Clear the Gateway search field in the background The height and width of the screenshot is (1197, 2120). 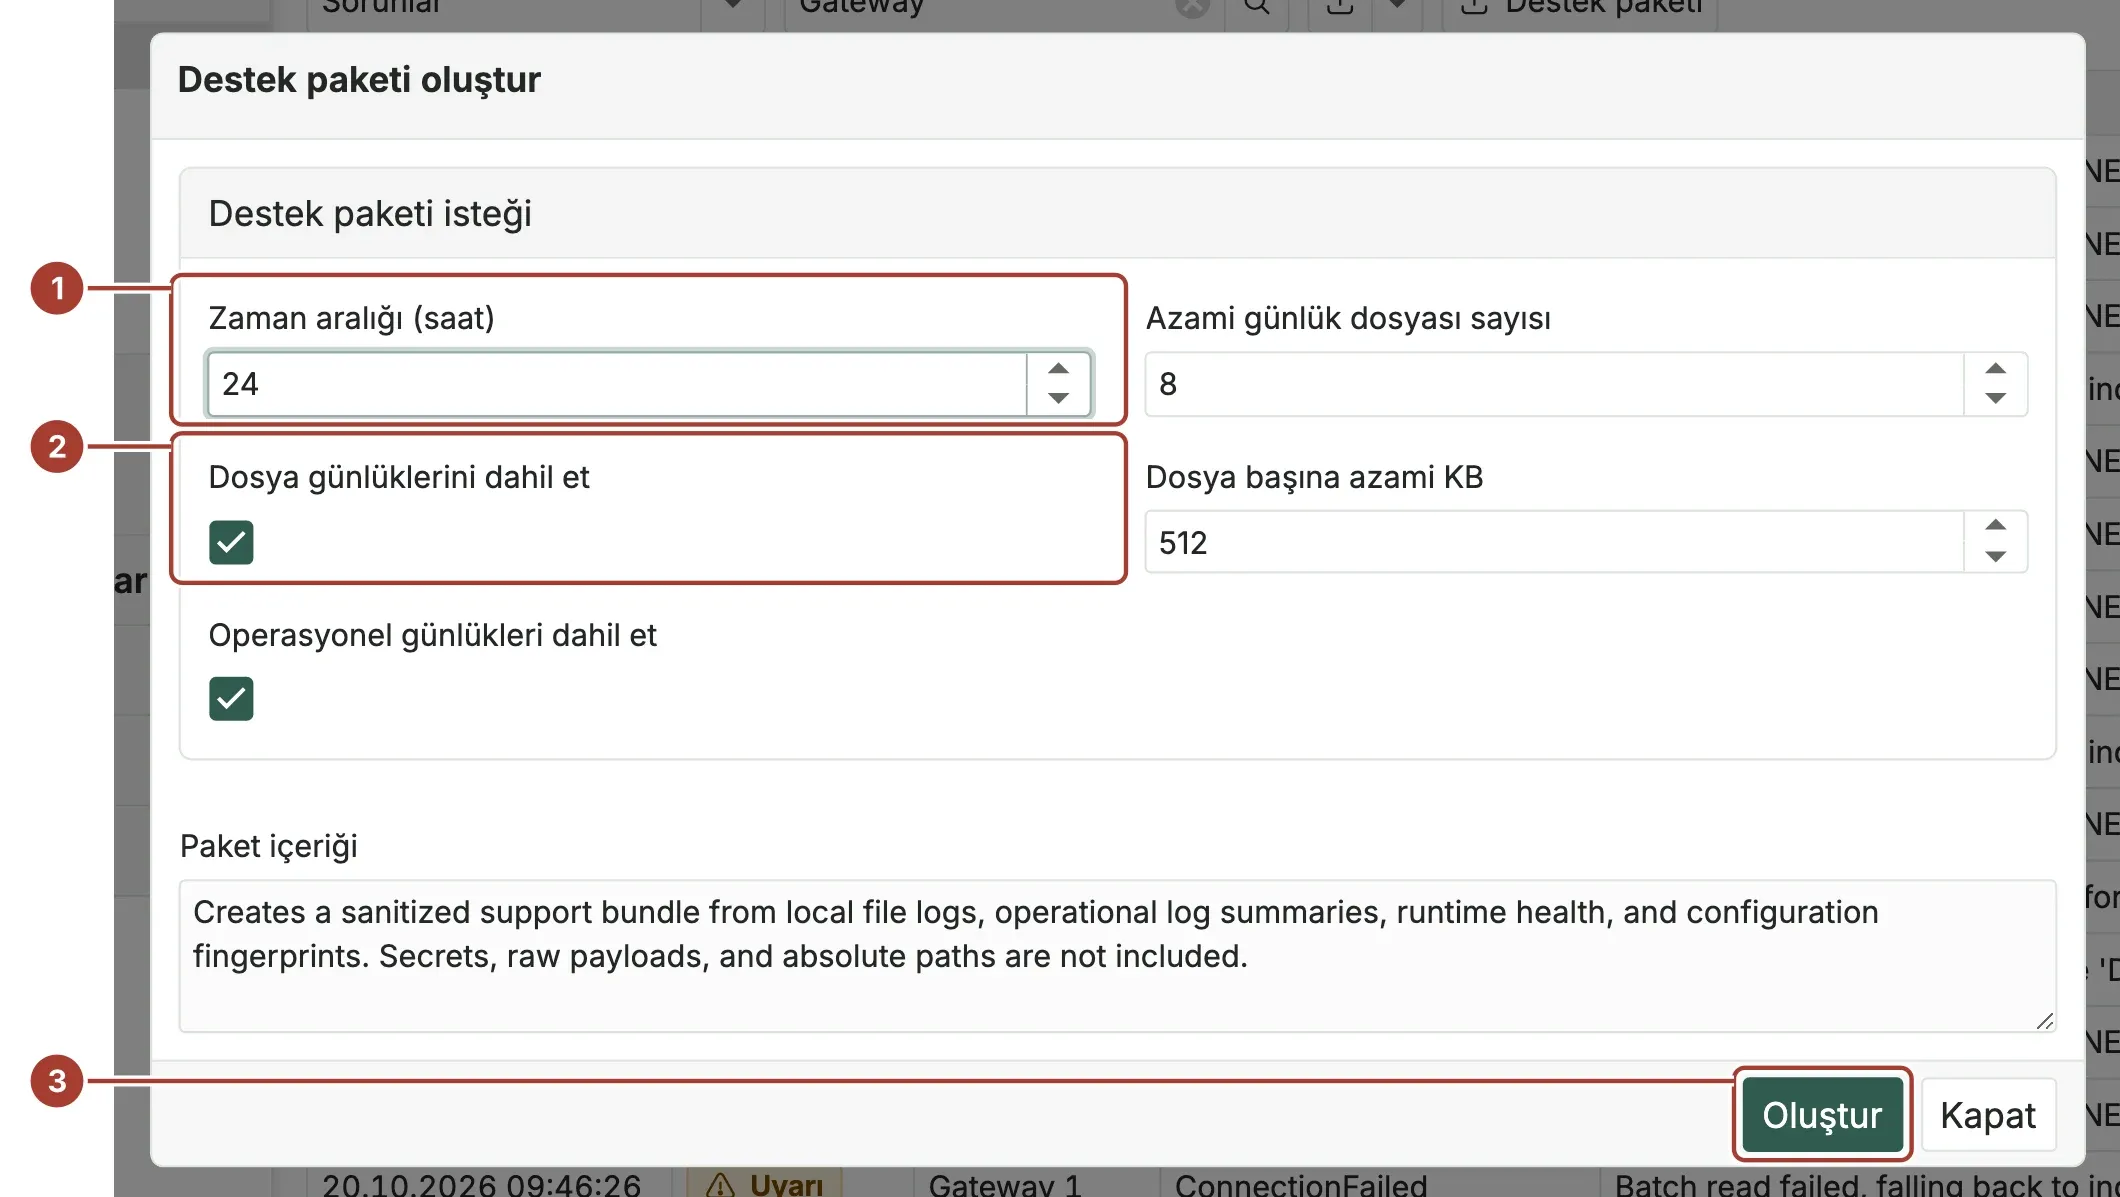[1192, 8]
